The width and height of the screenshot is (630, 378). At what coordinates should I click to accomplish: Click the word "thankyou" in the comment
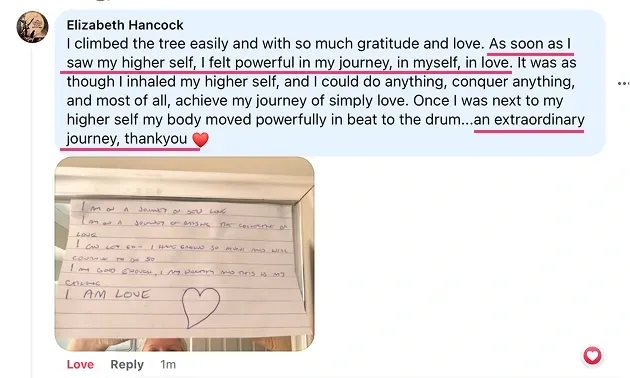click(x=156, y=139)
